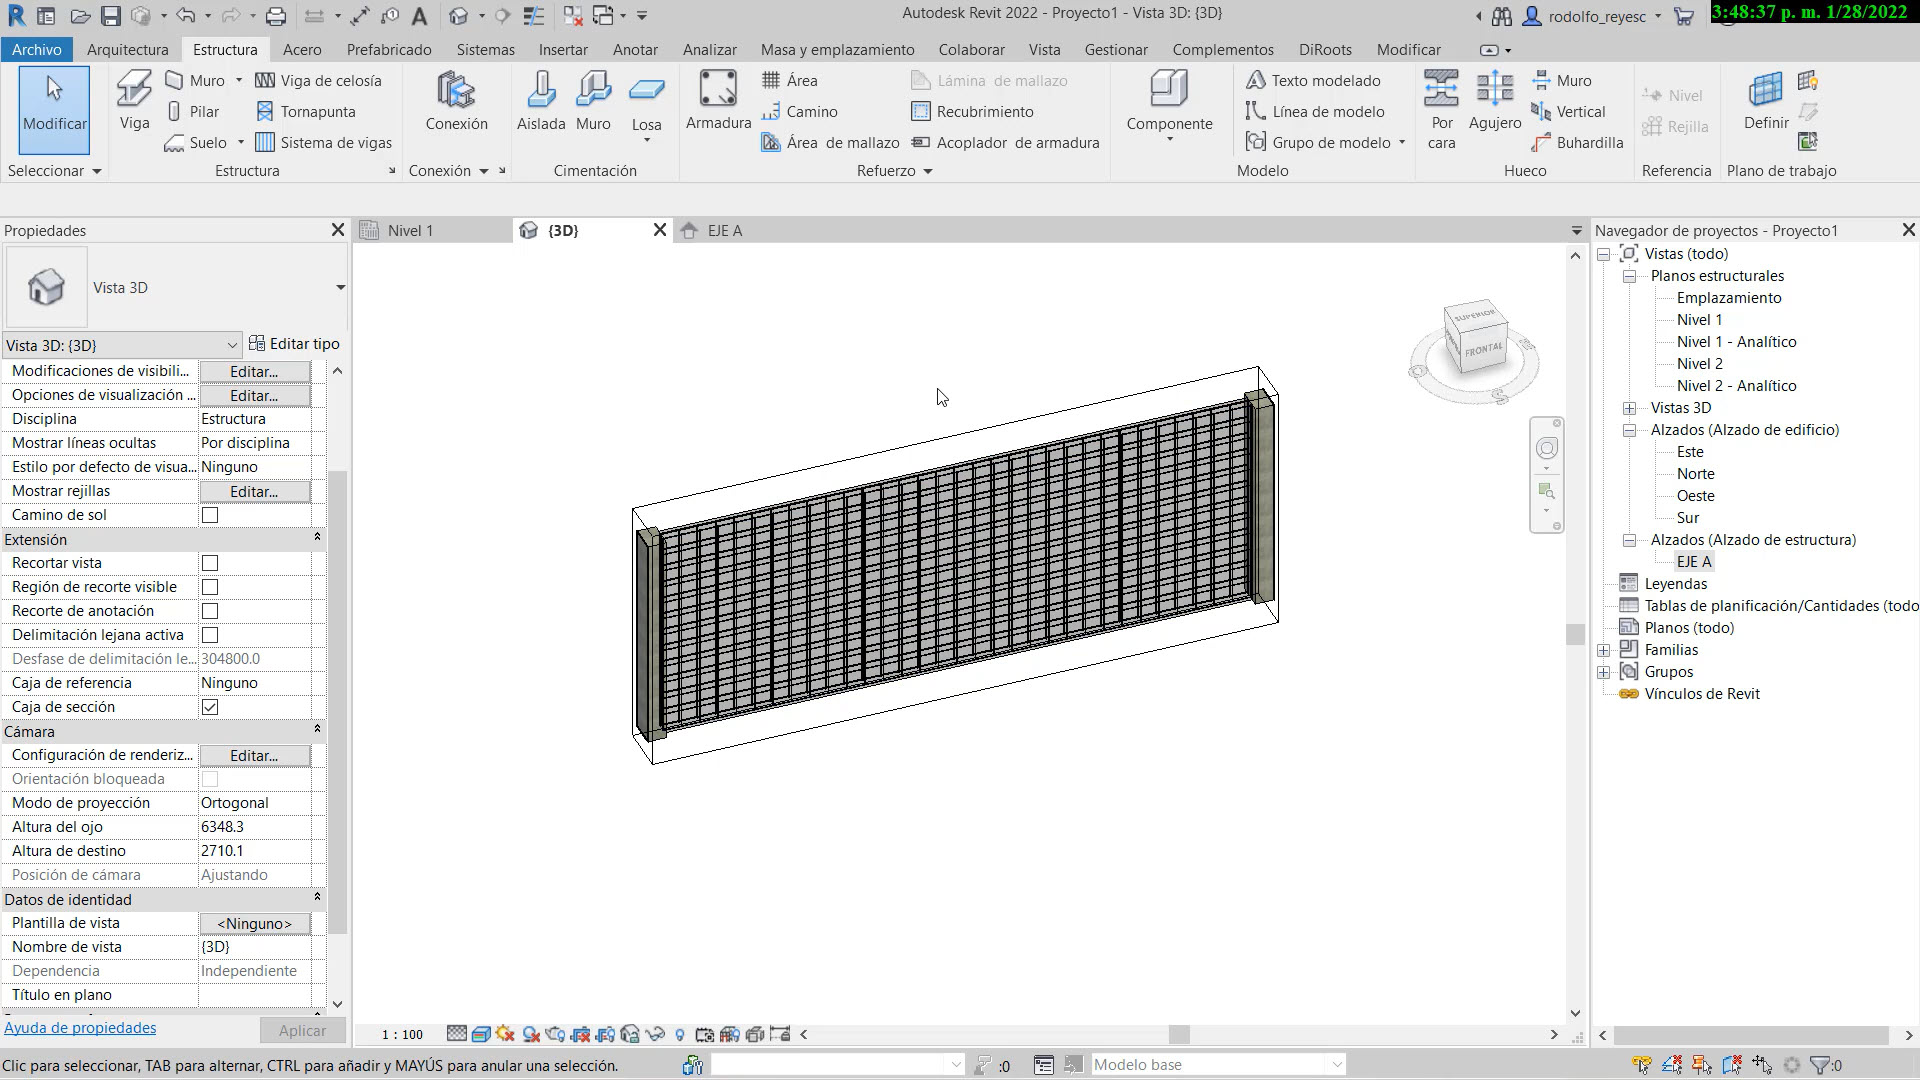The height and width of the screenshot is (1080, 1920).
Task: Click the 1 : 100 view scale
Action: (x=402, y=1034)
